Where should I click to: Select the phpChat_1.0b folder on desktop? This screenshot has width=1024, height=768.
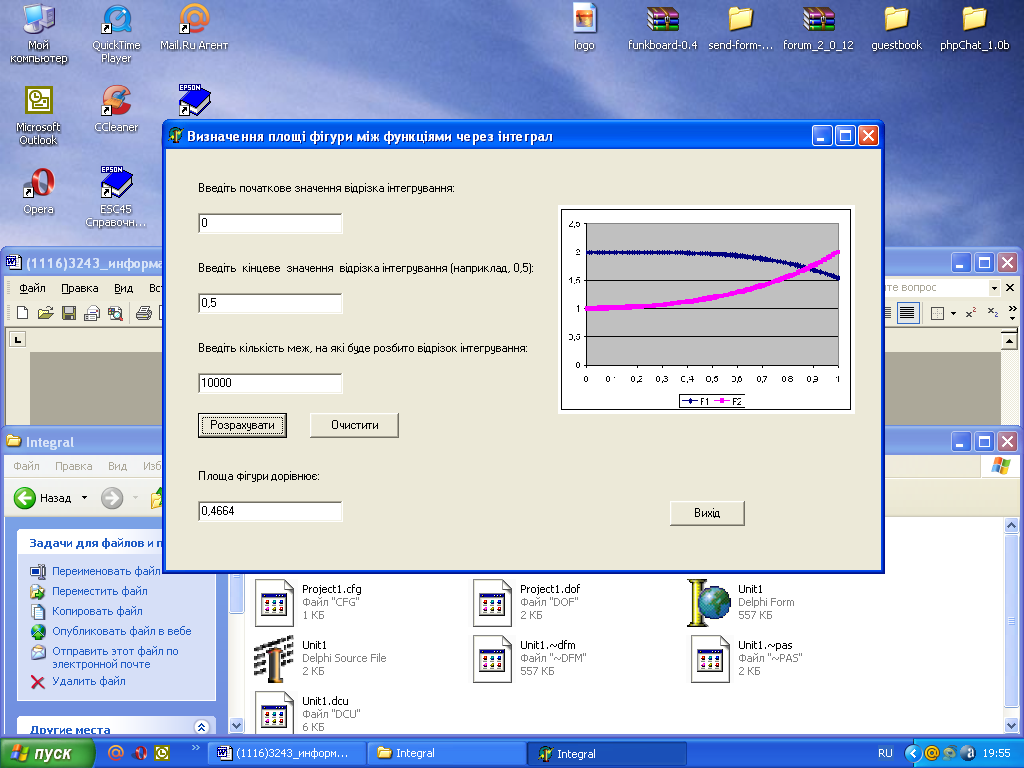tap(974, 27)
